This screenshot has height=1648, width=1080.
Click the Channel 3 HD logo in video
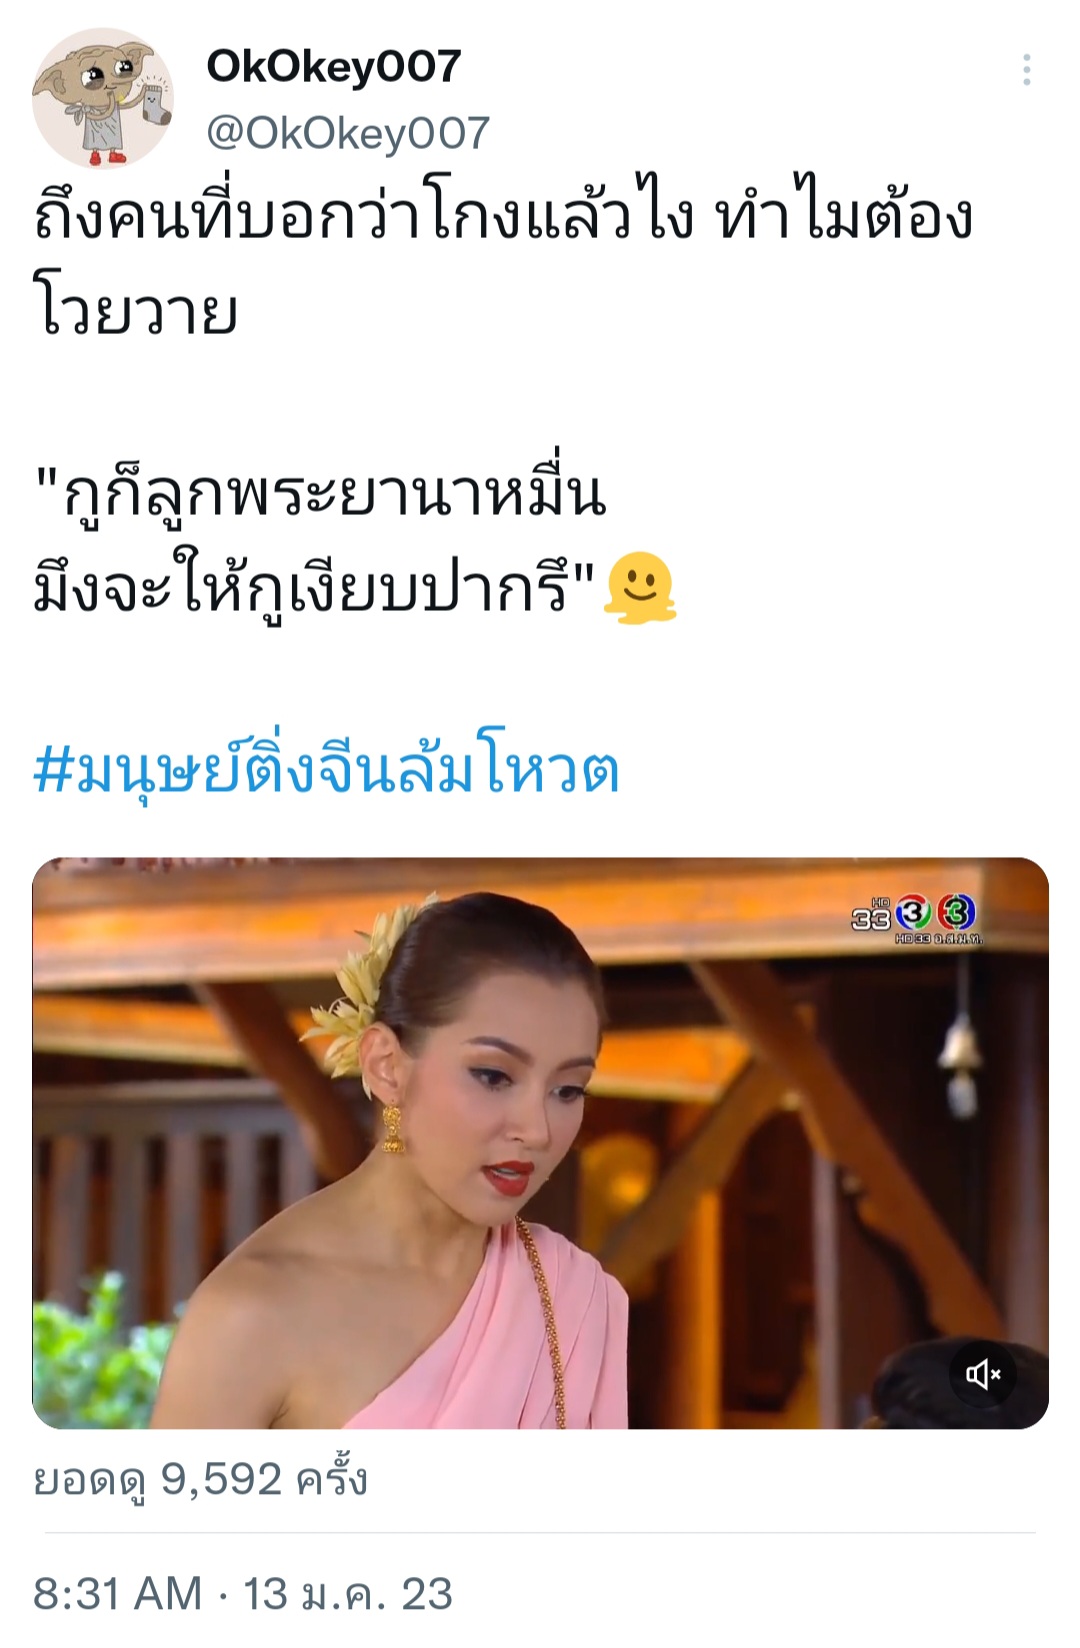(x=916, y=916)
